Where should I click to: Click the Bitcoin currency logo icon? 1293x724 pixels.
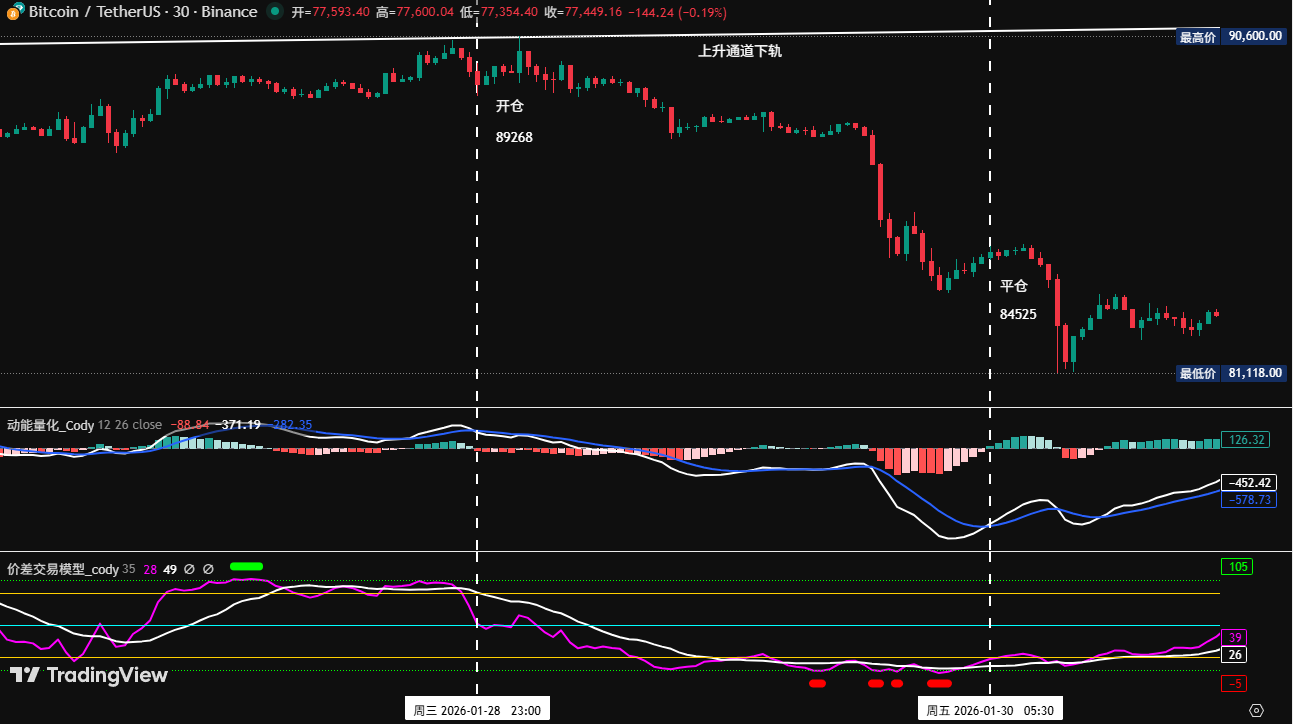tap(13, 12)
